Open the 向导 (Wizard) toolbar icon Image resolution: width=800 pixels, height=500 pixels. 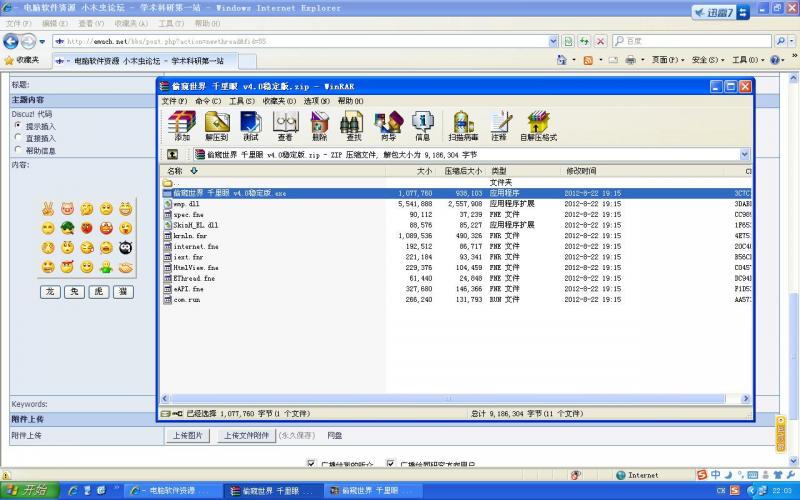coord(388,126)
